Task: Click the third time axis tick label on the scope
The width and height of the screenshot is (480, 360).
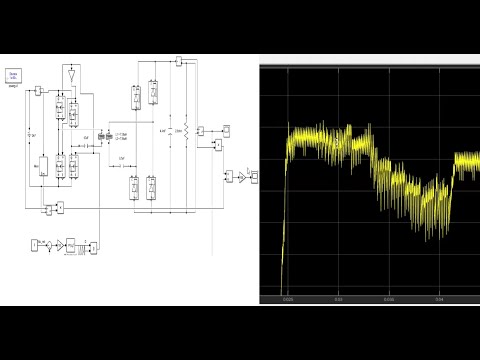Action: (x=389, y=299)
